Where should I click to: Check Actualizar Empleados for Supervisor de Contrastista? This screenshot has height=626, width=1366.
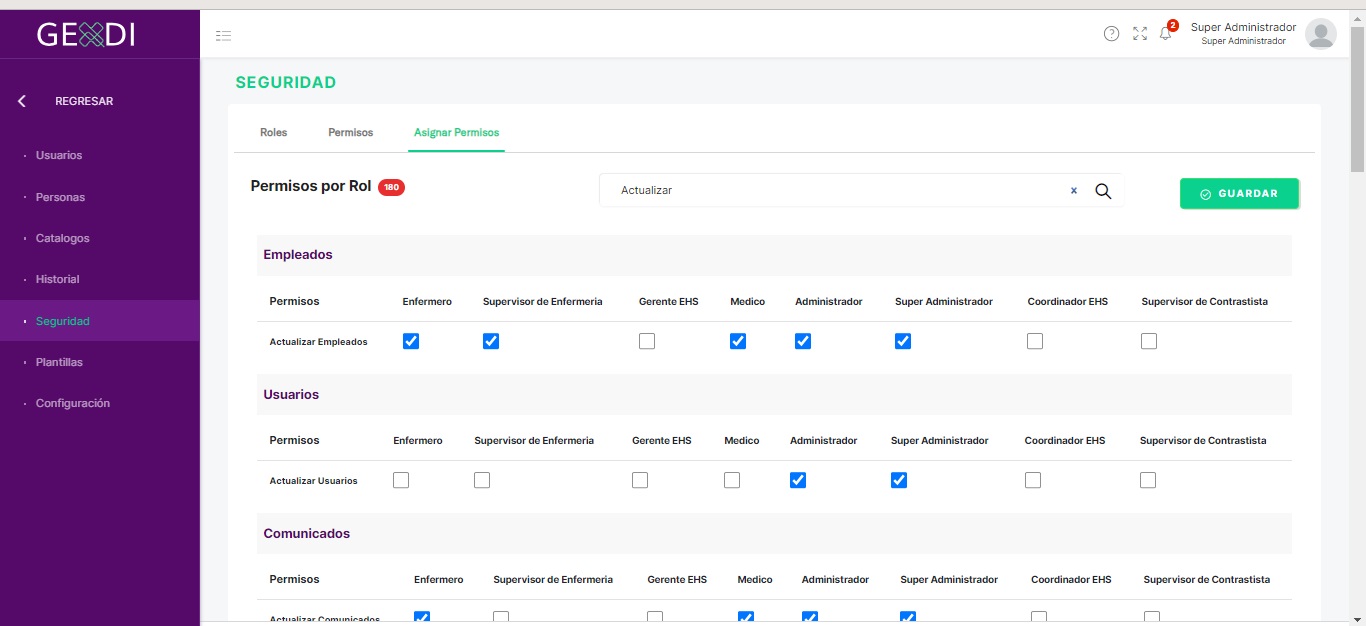pyautogui.click(x=1149, y=341)
